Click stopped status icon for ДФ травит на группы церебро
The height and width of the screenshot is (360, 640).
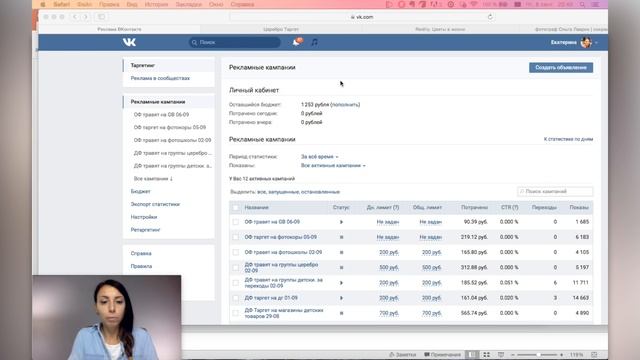click(x=341, y=267)
